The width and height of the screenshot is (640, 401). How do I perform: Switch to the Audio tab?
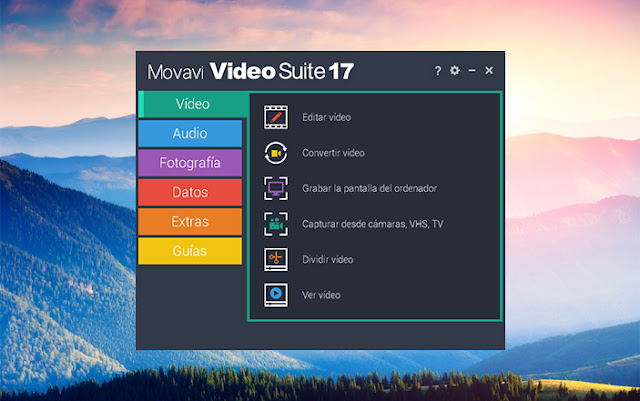190,134
